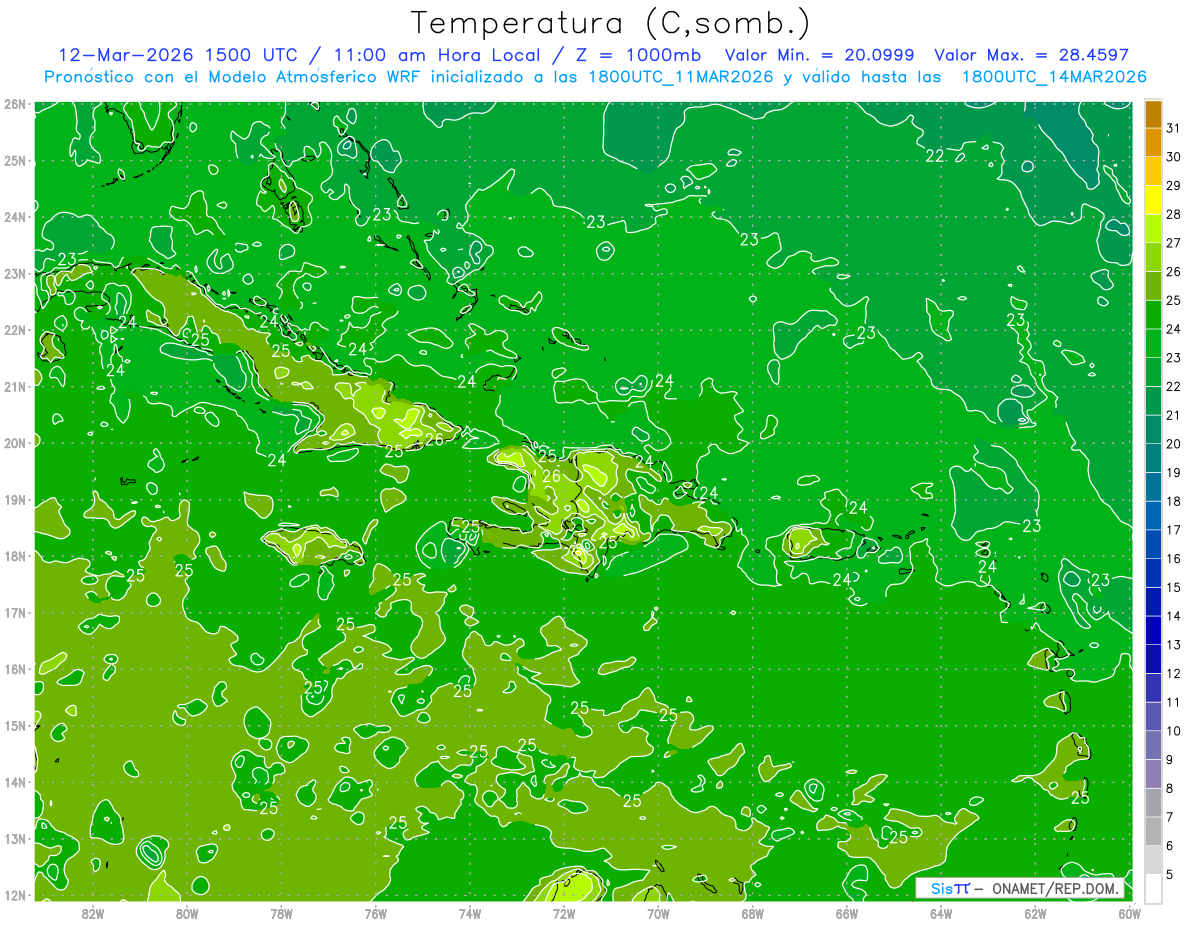Click the 22N latitude axis label
Viewport: 1200px width, 927px height.
[x=14, y=330]
